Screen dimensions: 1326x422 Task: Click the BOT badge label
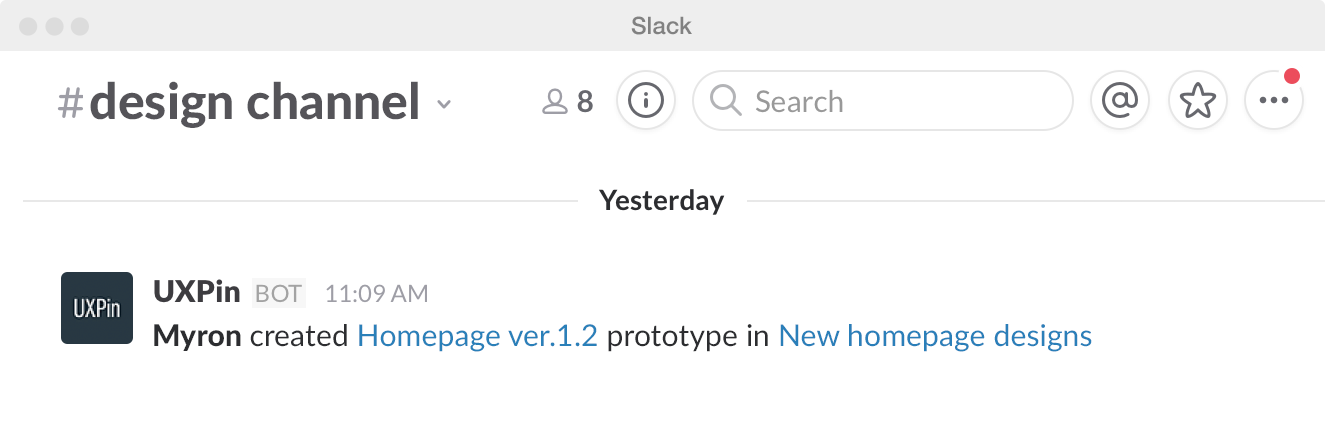[278, 293]
